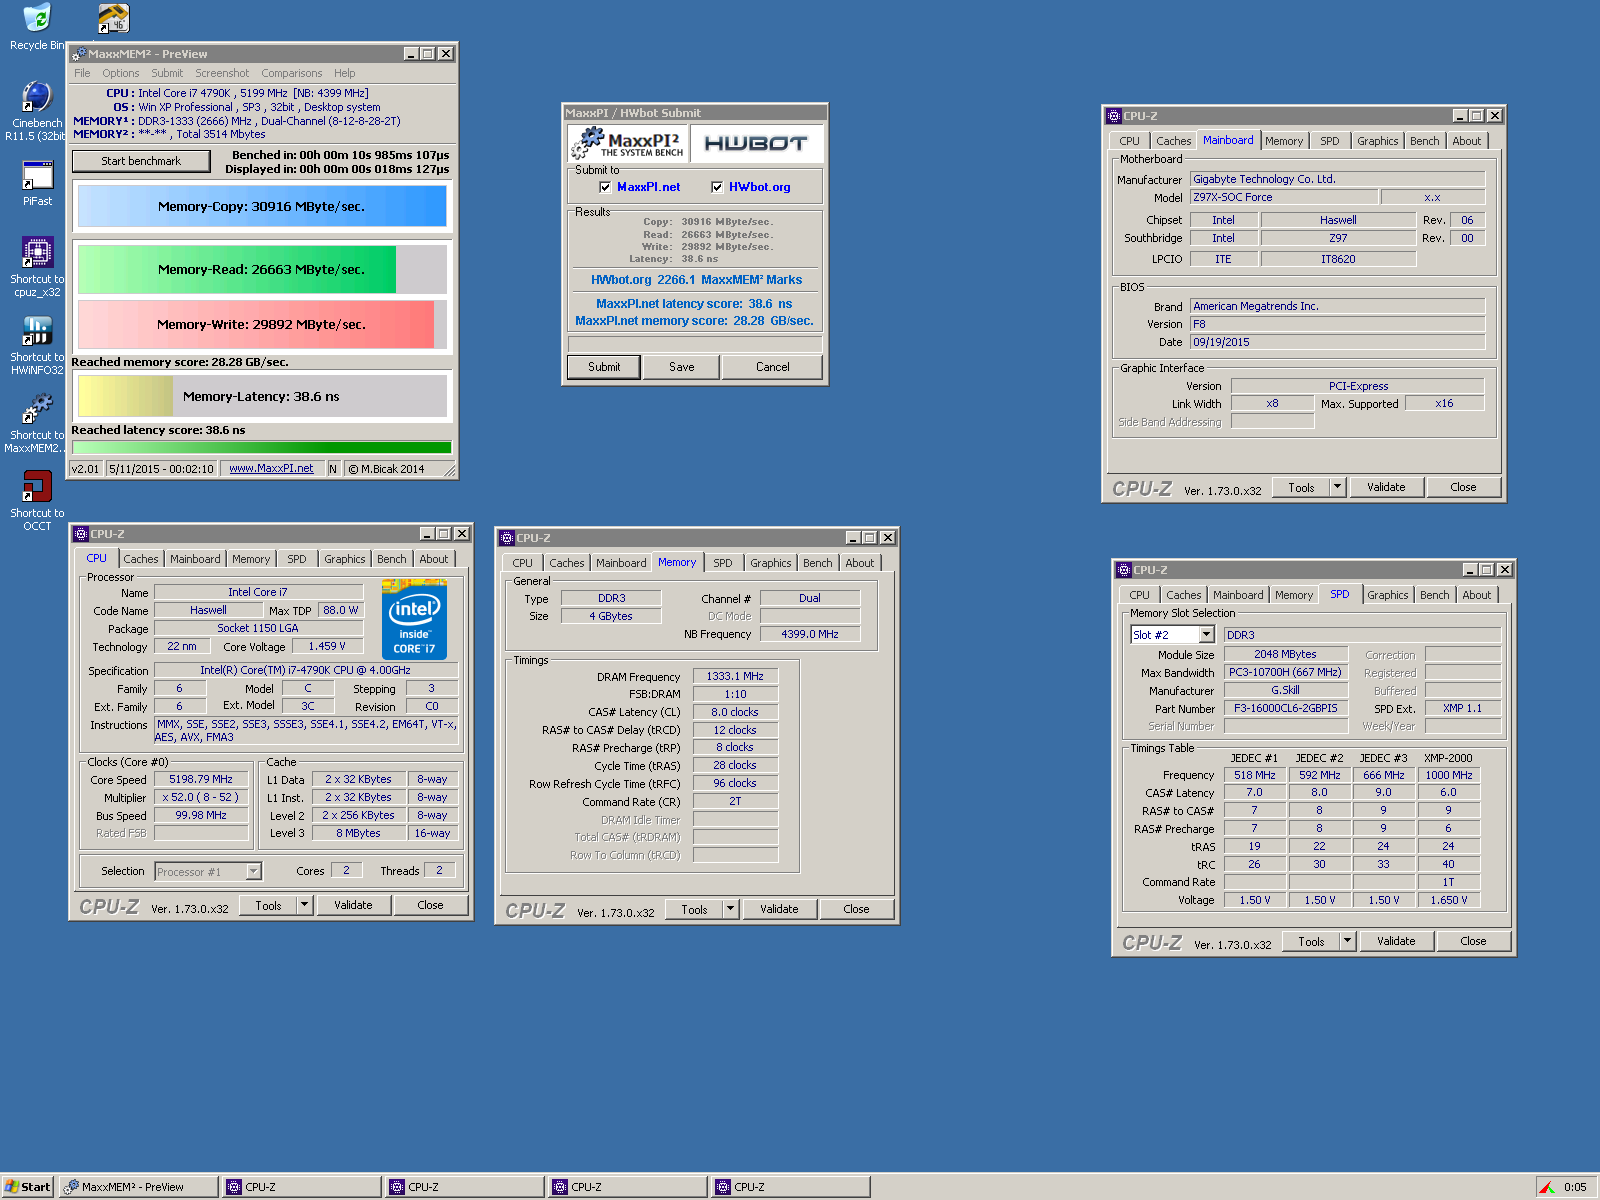Expand Tools arrow in CPU-Z Mainboard window
The height and width of the screenshot is (1200, 1600).
[1338, 487]
